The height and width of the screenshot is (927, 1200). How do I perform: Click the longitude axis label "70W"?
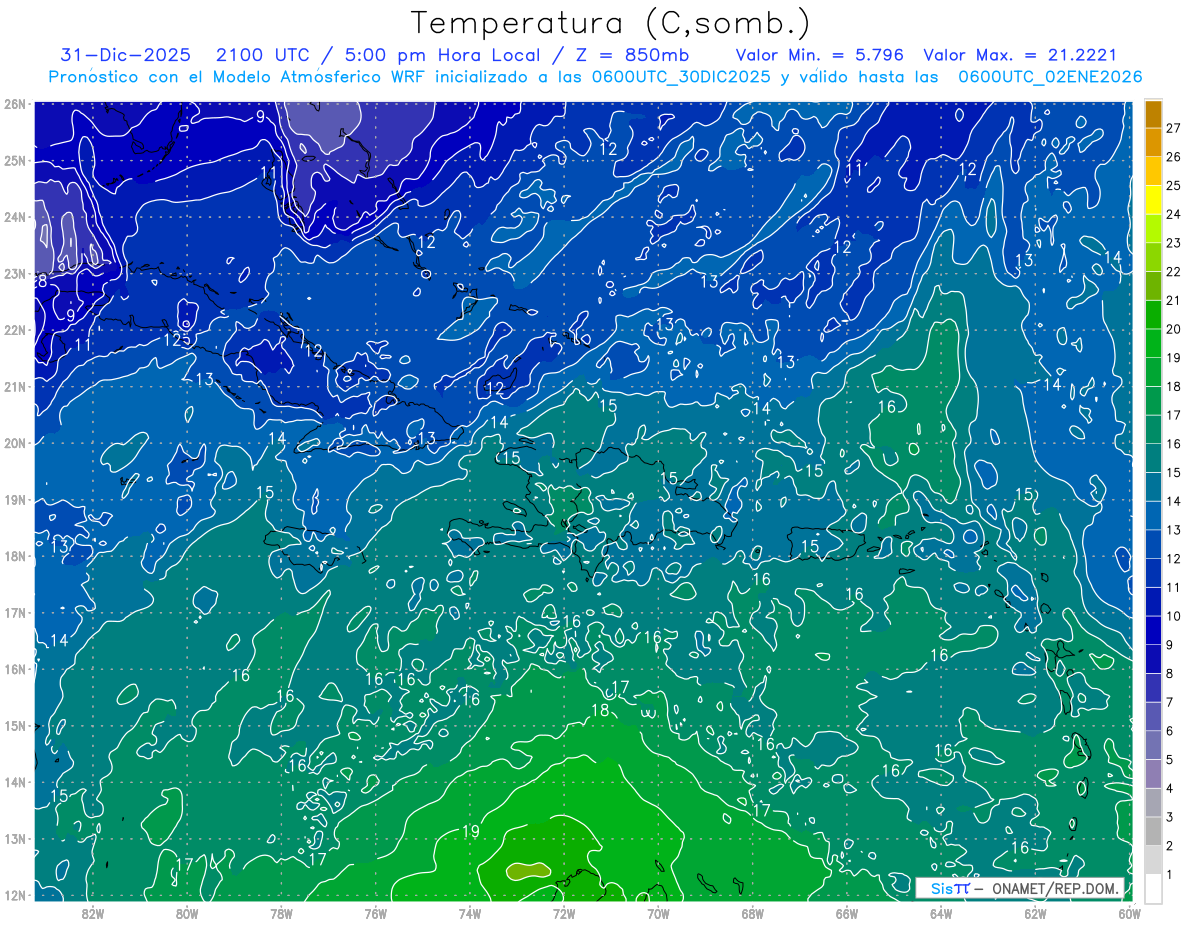click(658, 912)
